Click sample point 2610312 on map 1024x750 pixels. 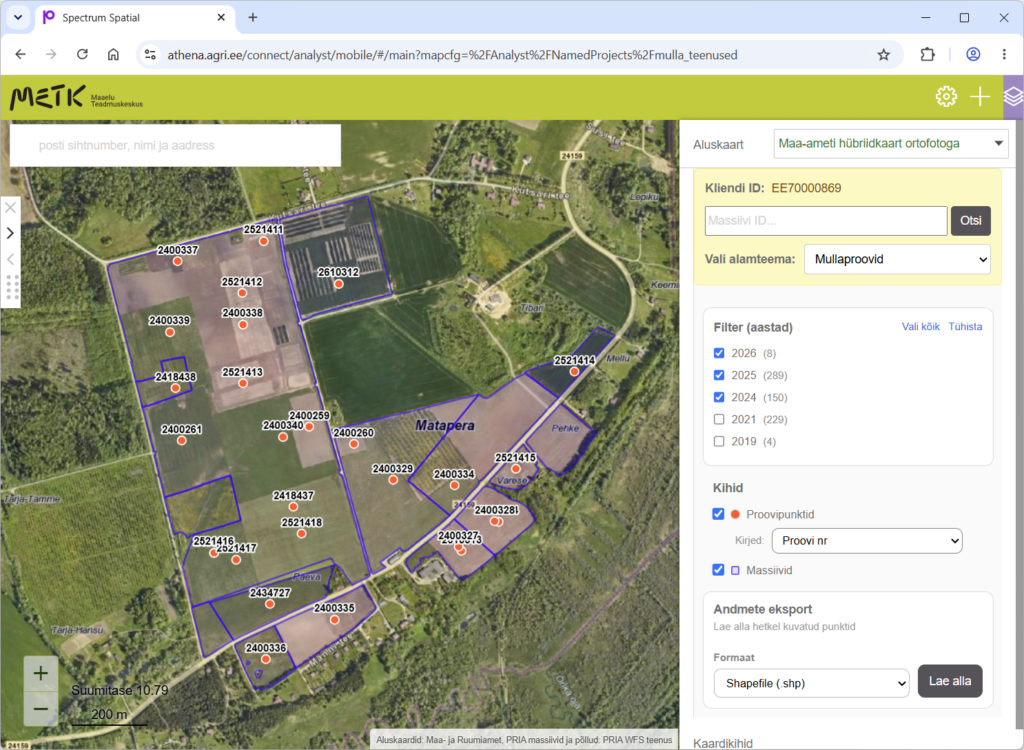[338, 284]
